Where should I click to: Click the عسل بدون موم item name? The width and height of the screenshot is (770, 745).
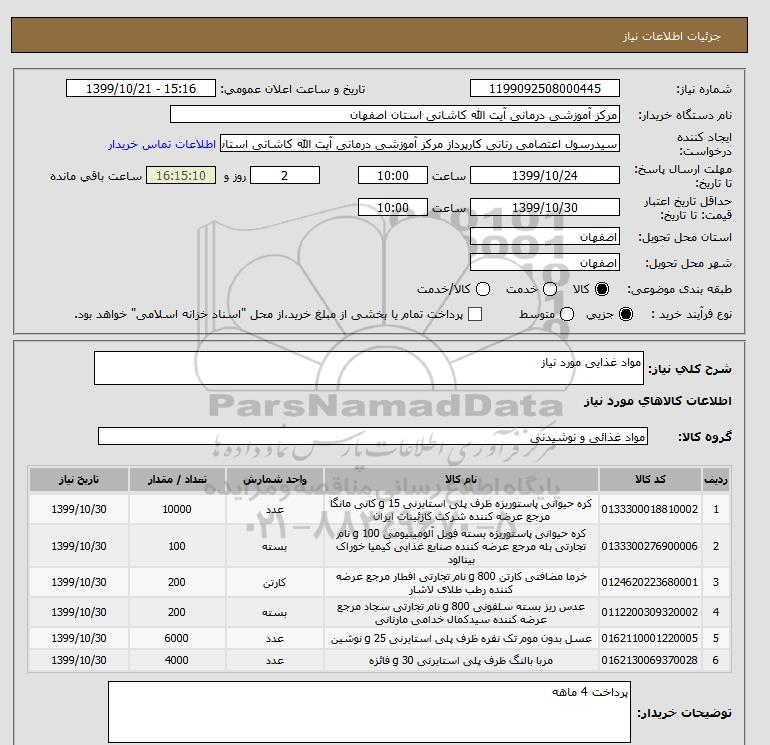(x=461, y=638)
